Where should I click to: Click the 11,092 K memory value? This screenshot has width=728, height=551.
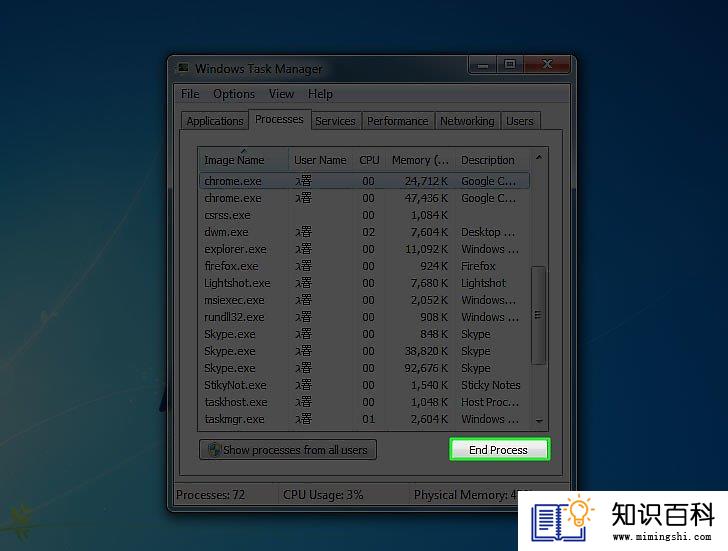coord(426,249)
